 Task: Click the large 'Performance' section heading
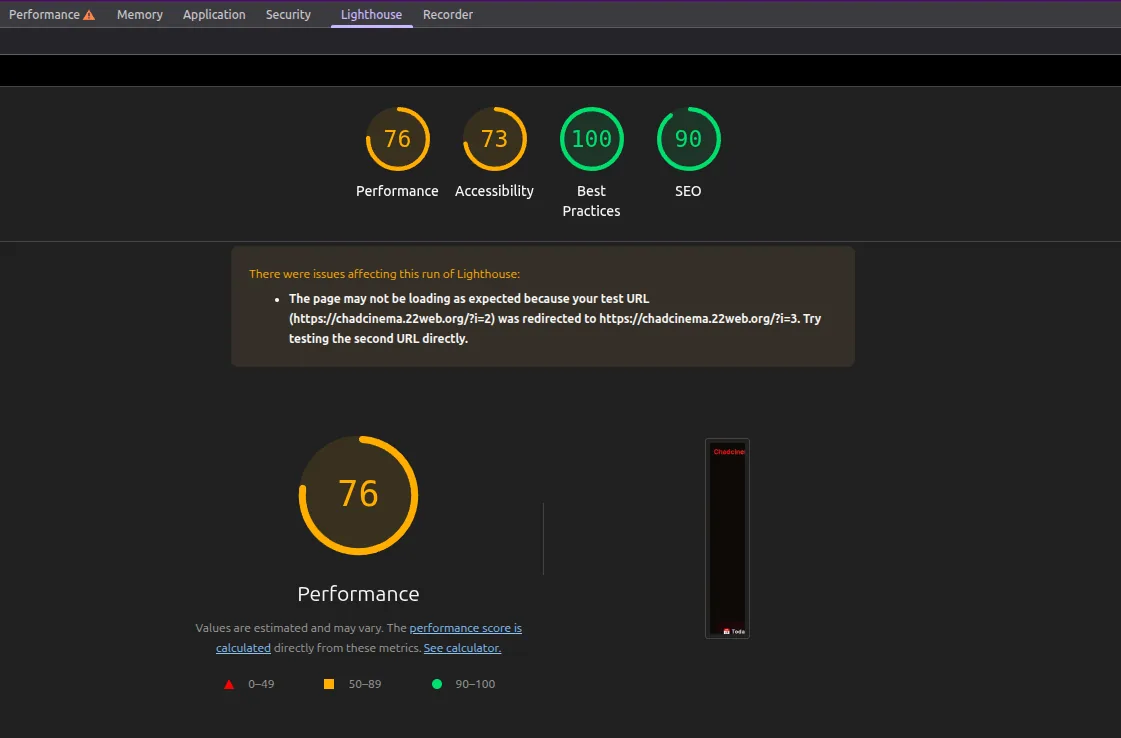[x=358, y=594]
